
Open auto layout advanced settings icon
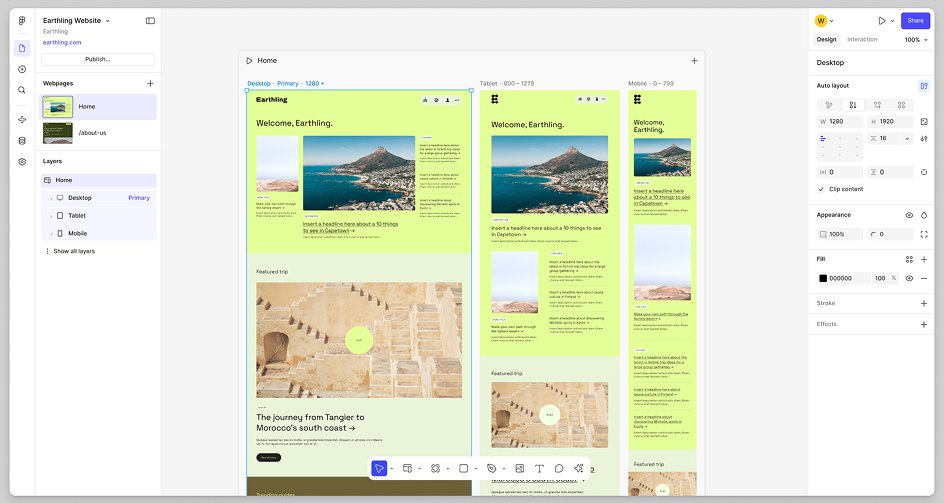pos(924,139)
